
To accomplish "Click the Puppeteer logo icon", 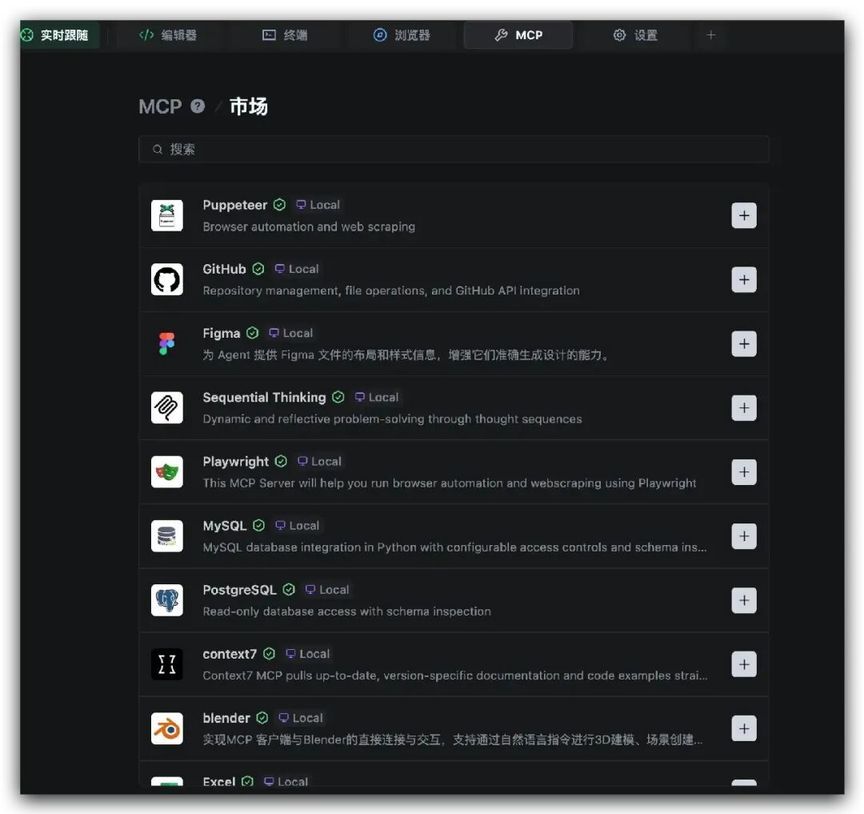I will (x=167, y=215).
